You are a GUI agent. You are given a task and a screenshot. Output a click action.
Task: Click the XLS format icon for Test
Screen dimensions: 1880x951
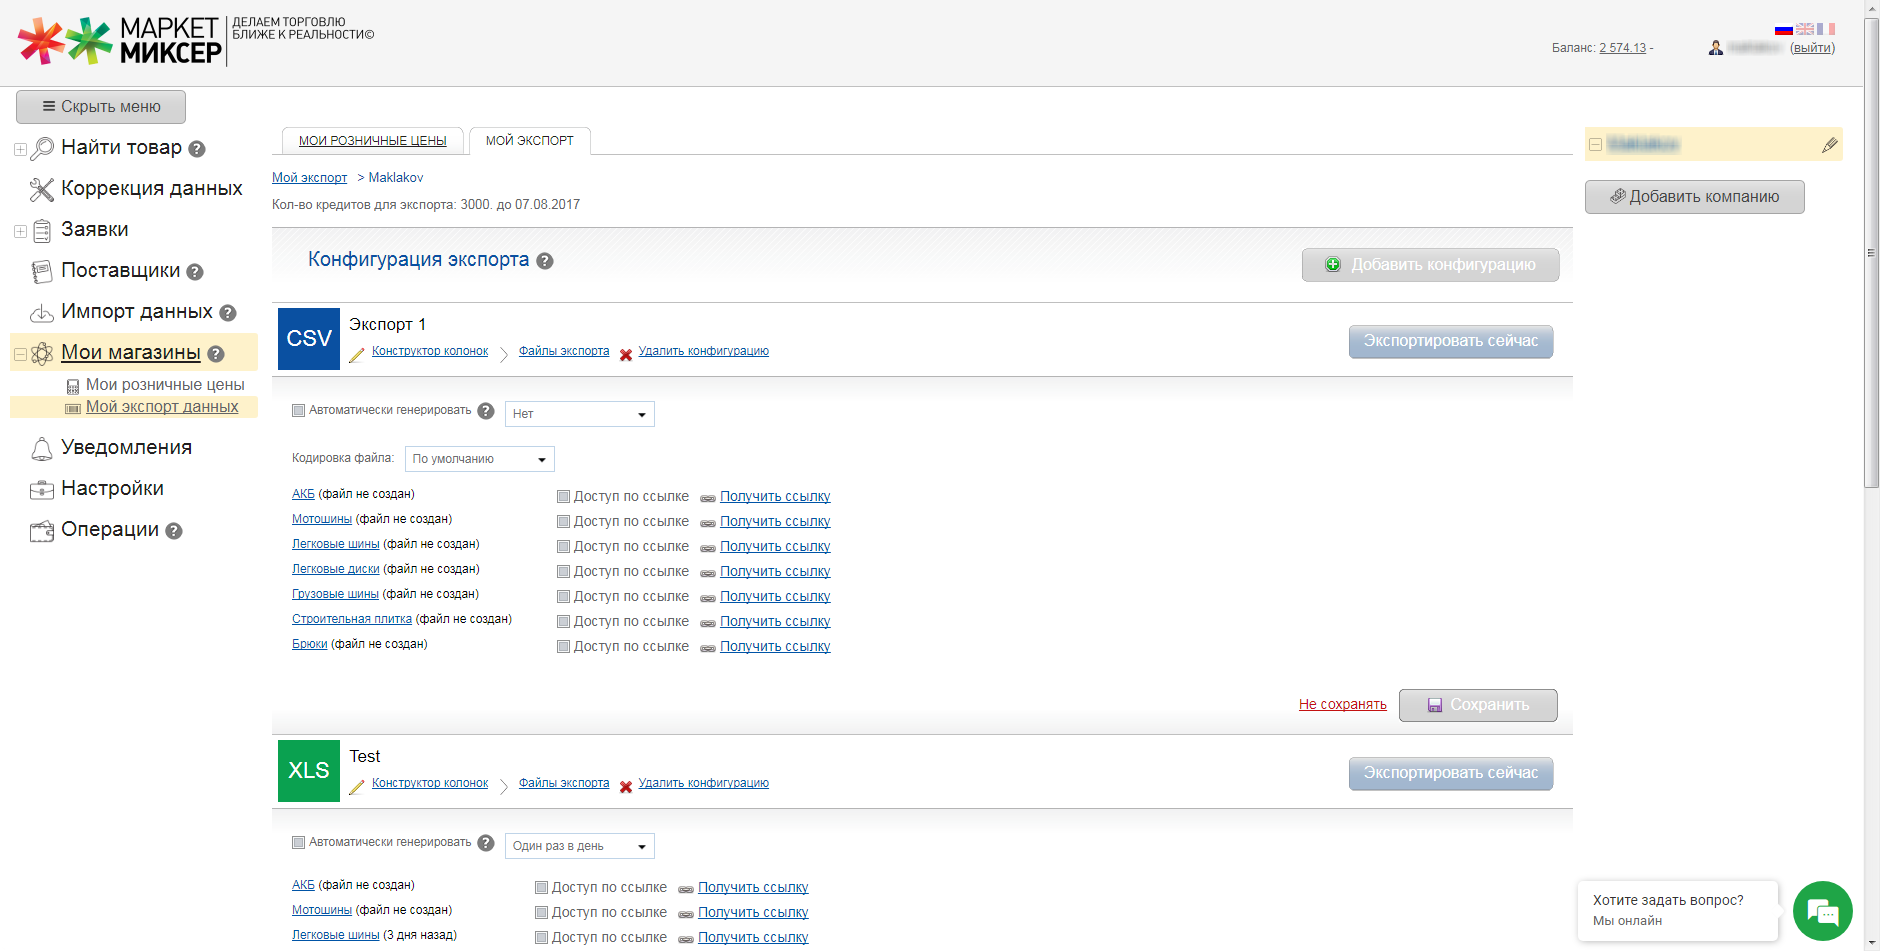309,771
